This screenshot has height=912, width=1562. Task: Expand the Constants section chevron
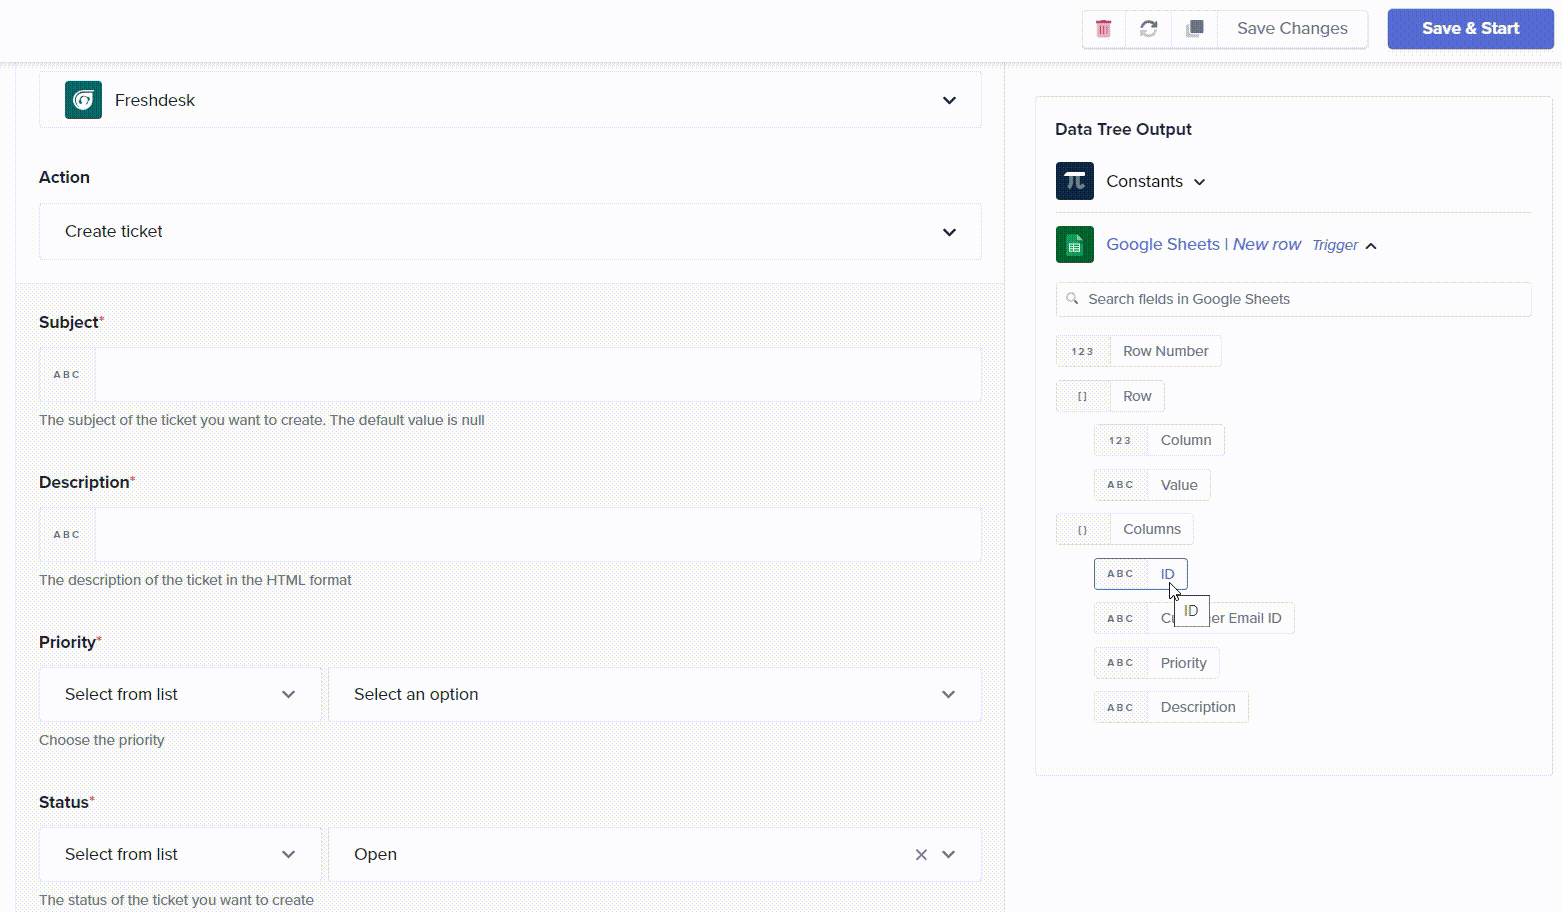tap(1200, 182)
